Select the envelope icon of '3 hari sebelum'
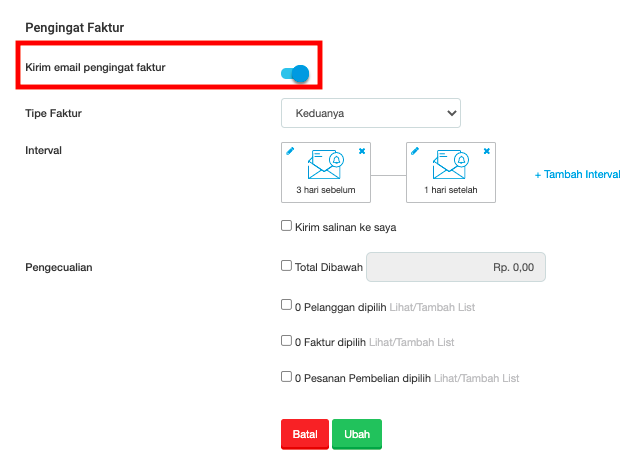This screenshot has height=474, width=639. (326, 164)
